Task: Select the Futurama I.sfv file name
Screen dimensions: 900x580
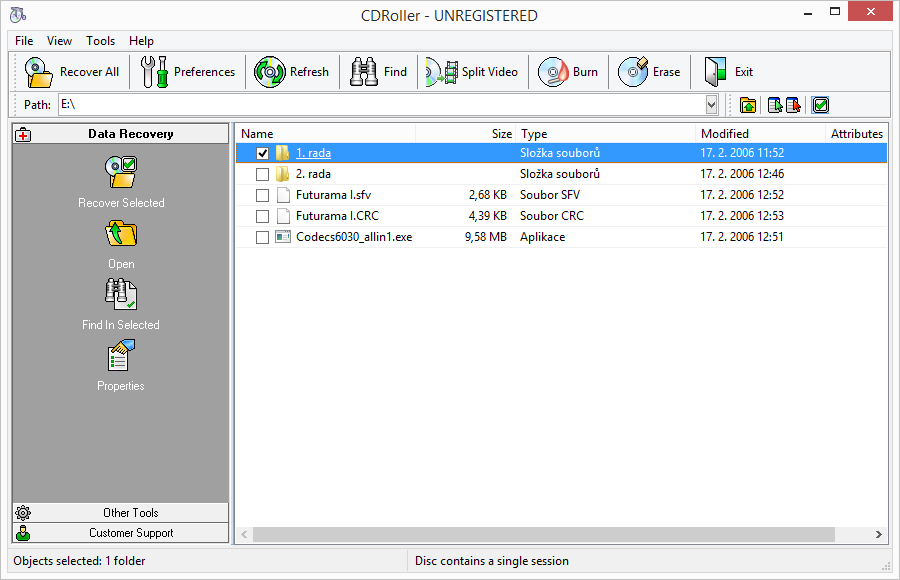Action: point(333,195)
